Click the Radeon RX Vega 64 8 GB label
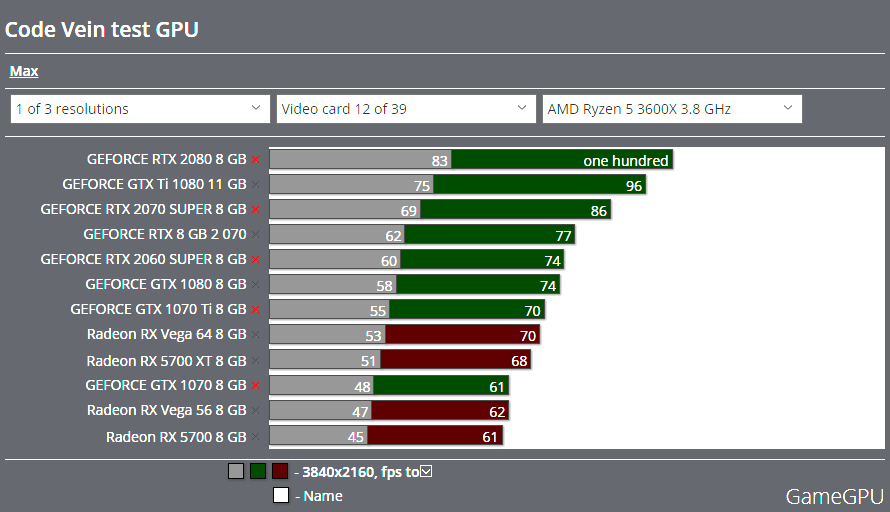The width and height of the screenshot is (890, 512). [x=167, y=334]
